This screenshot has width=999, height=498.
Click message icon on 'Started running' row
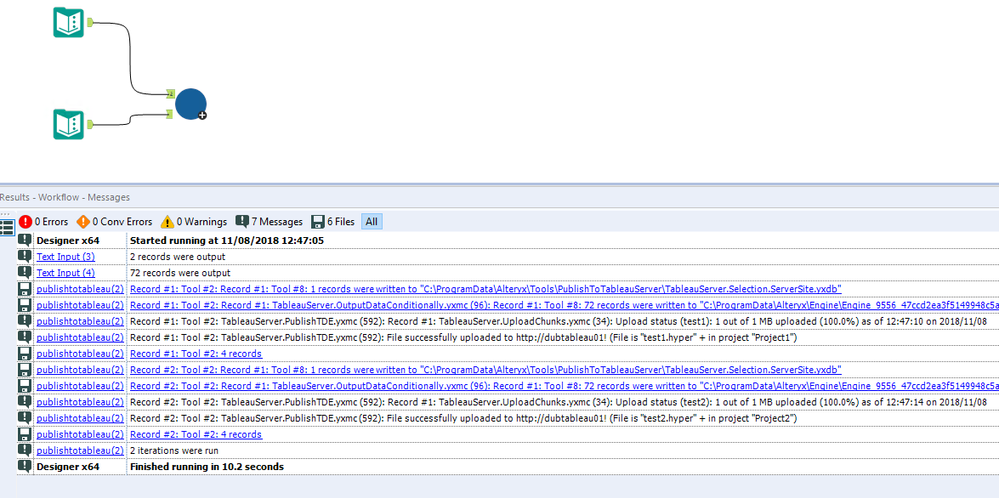[x=25, y=240]
